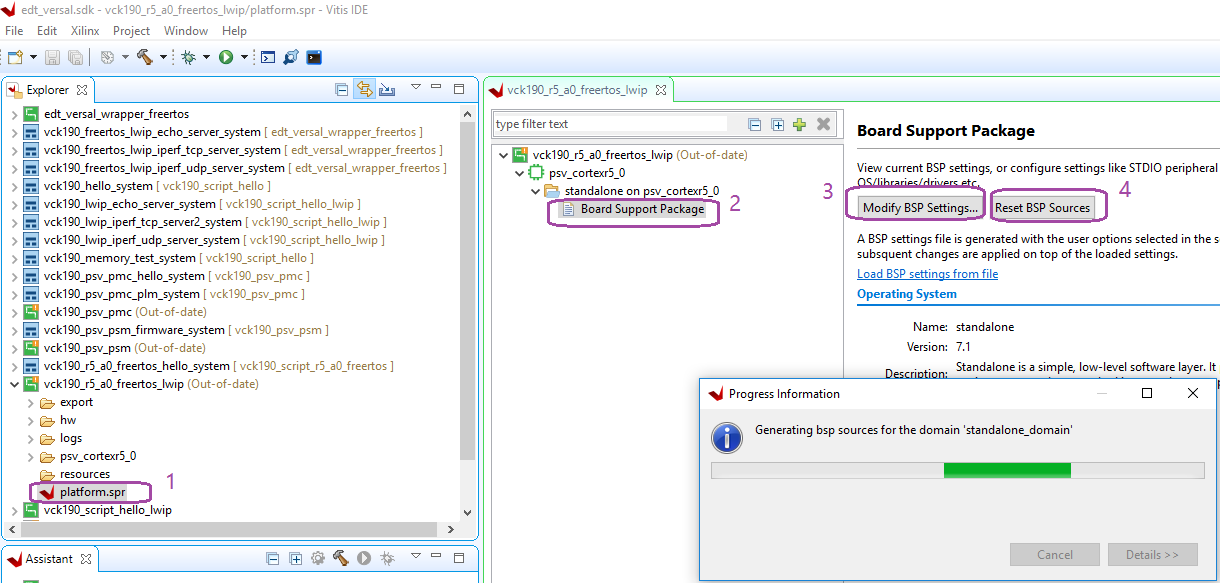This screenshot has width=1220, height=583.
Task: Expand the logs folder in Explorer
Action: click(x=30, y=438)
